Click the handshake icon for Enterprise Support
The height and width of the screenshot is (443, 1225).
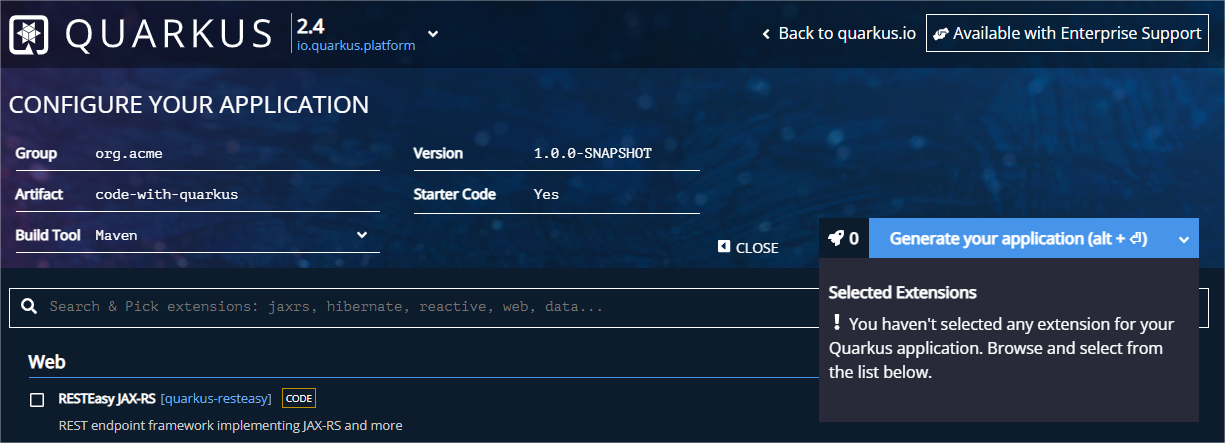pos(941,33)
